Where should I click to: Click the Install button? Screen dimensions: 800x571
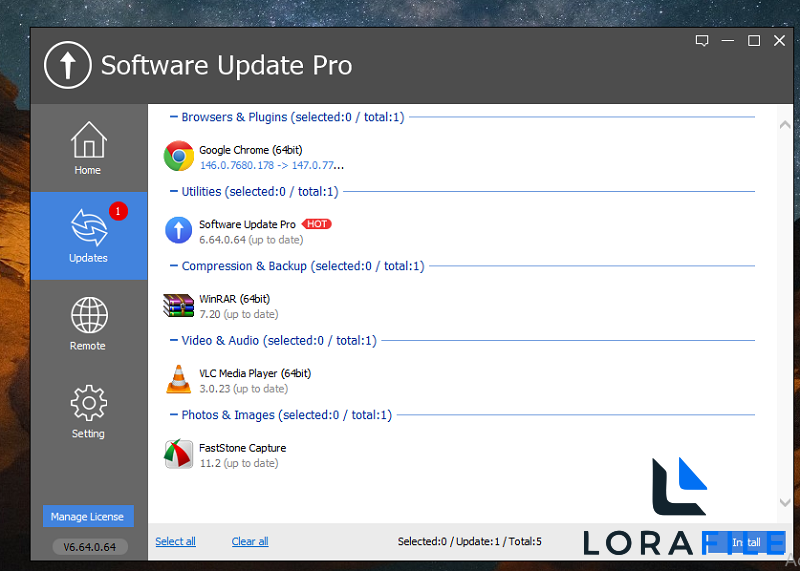(745, 542)
